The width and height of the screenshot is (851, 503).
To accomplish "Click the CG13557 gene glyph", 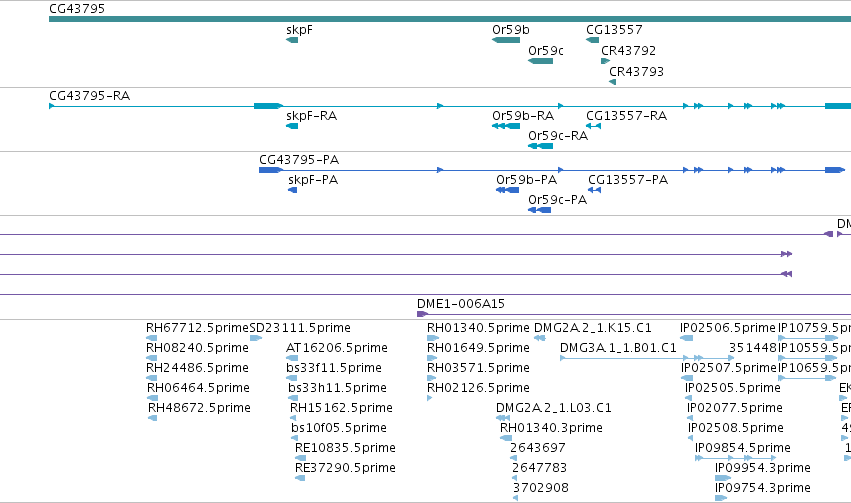I will coord(593,40).
